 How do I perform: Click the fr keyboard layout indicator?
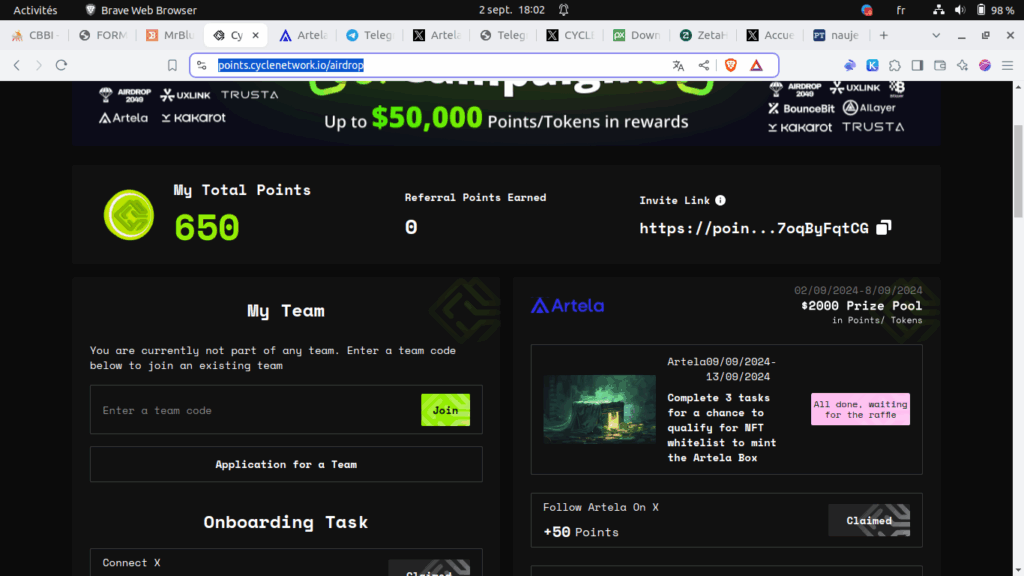(x=901, y=10)
